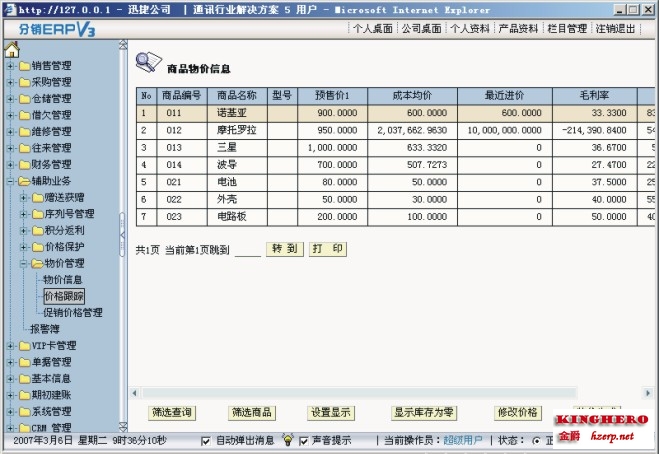This screenshot has height=454, width=659.
Task: Open the 公司桌面 menu item
Action: coord(421,29)
